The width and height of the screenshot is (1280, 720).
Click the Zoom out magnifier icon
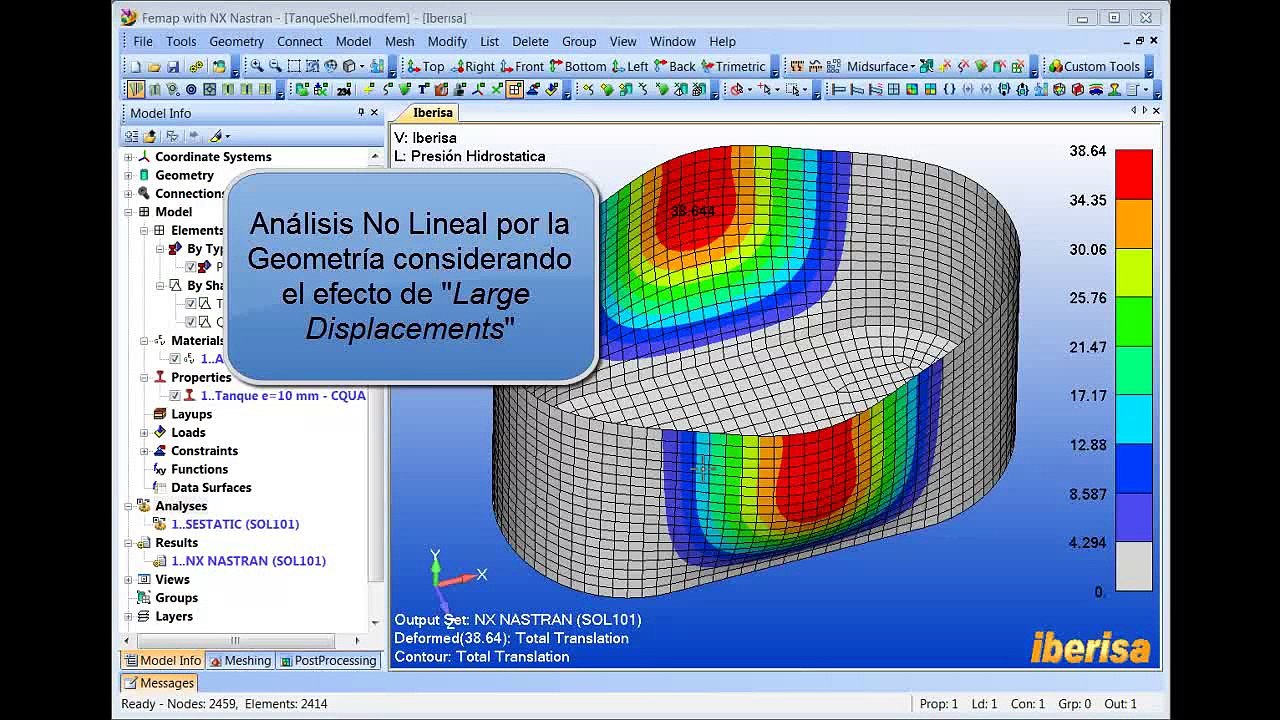coord(275,66)
